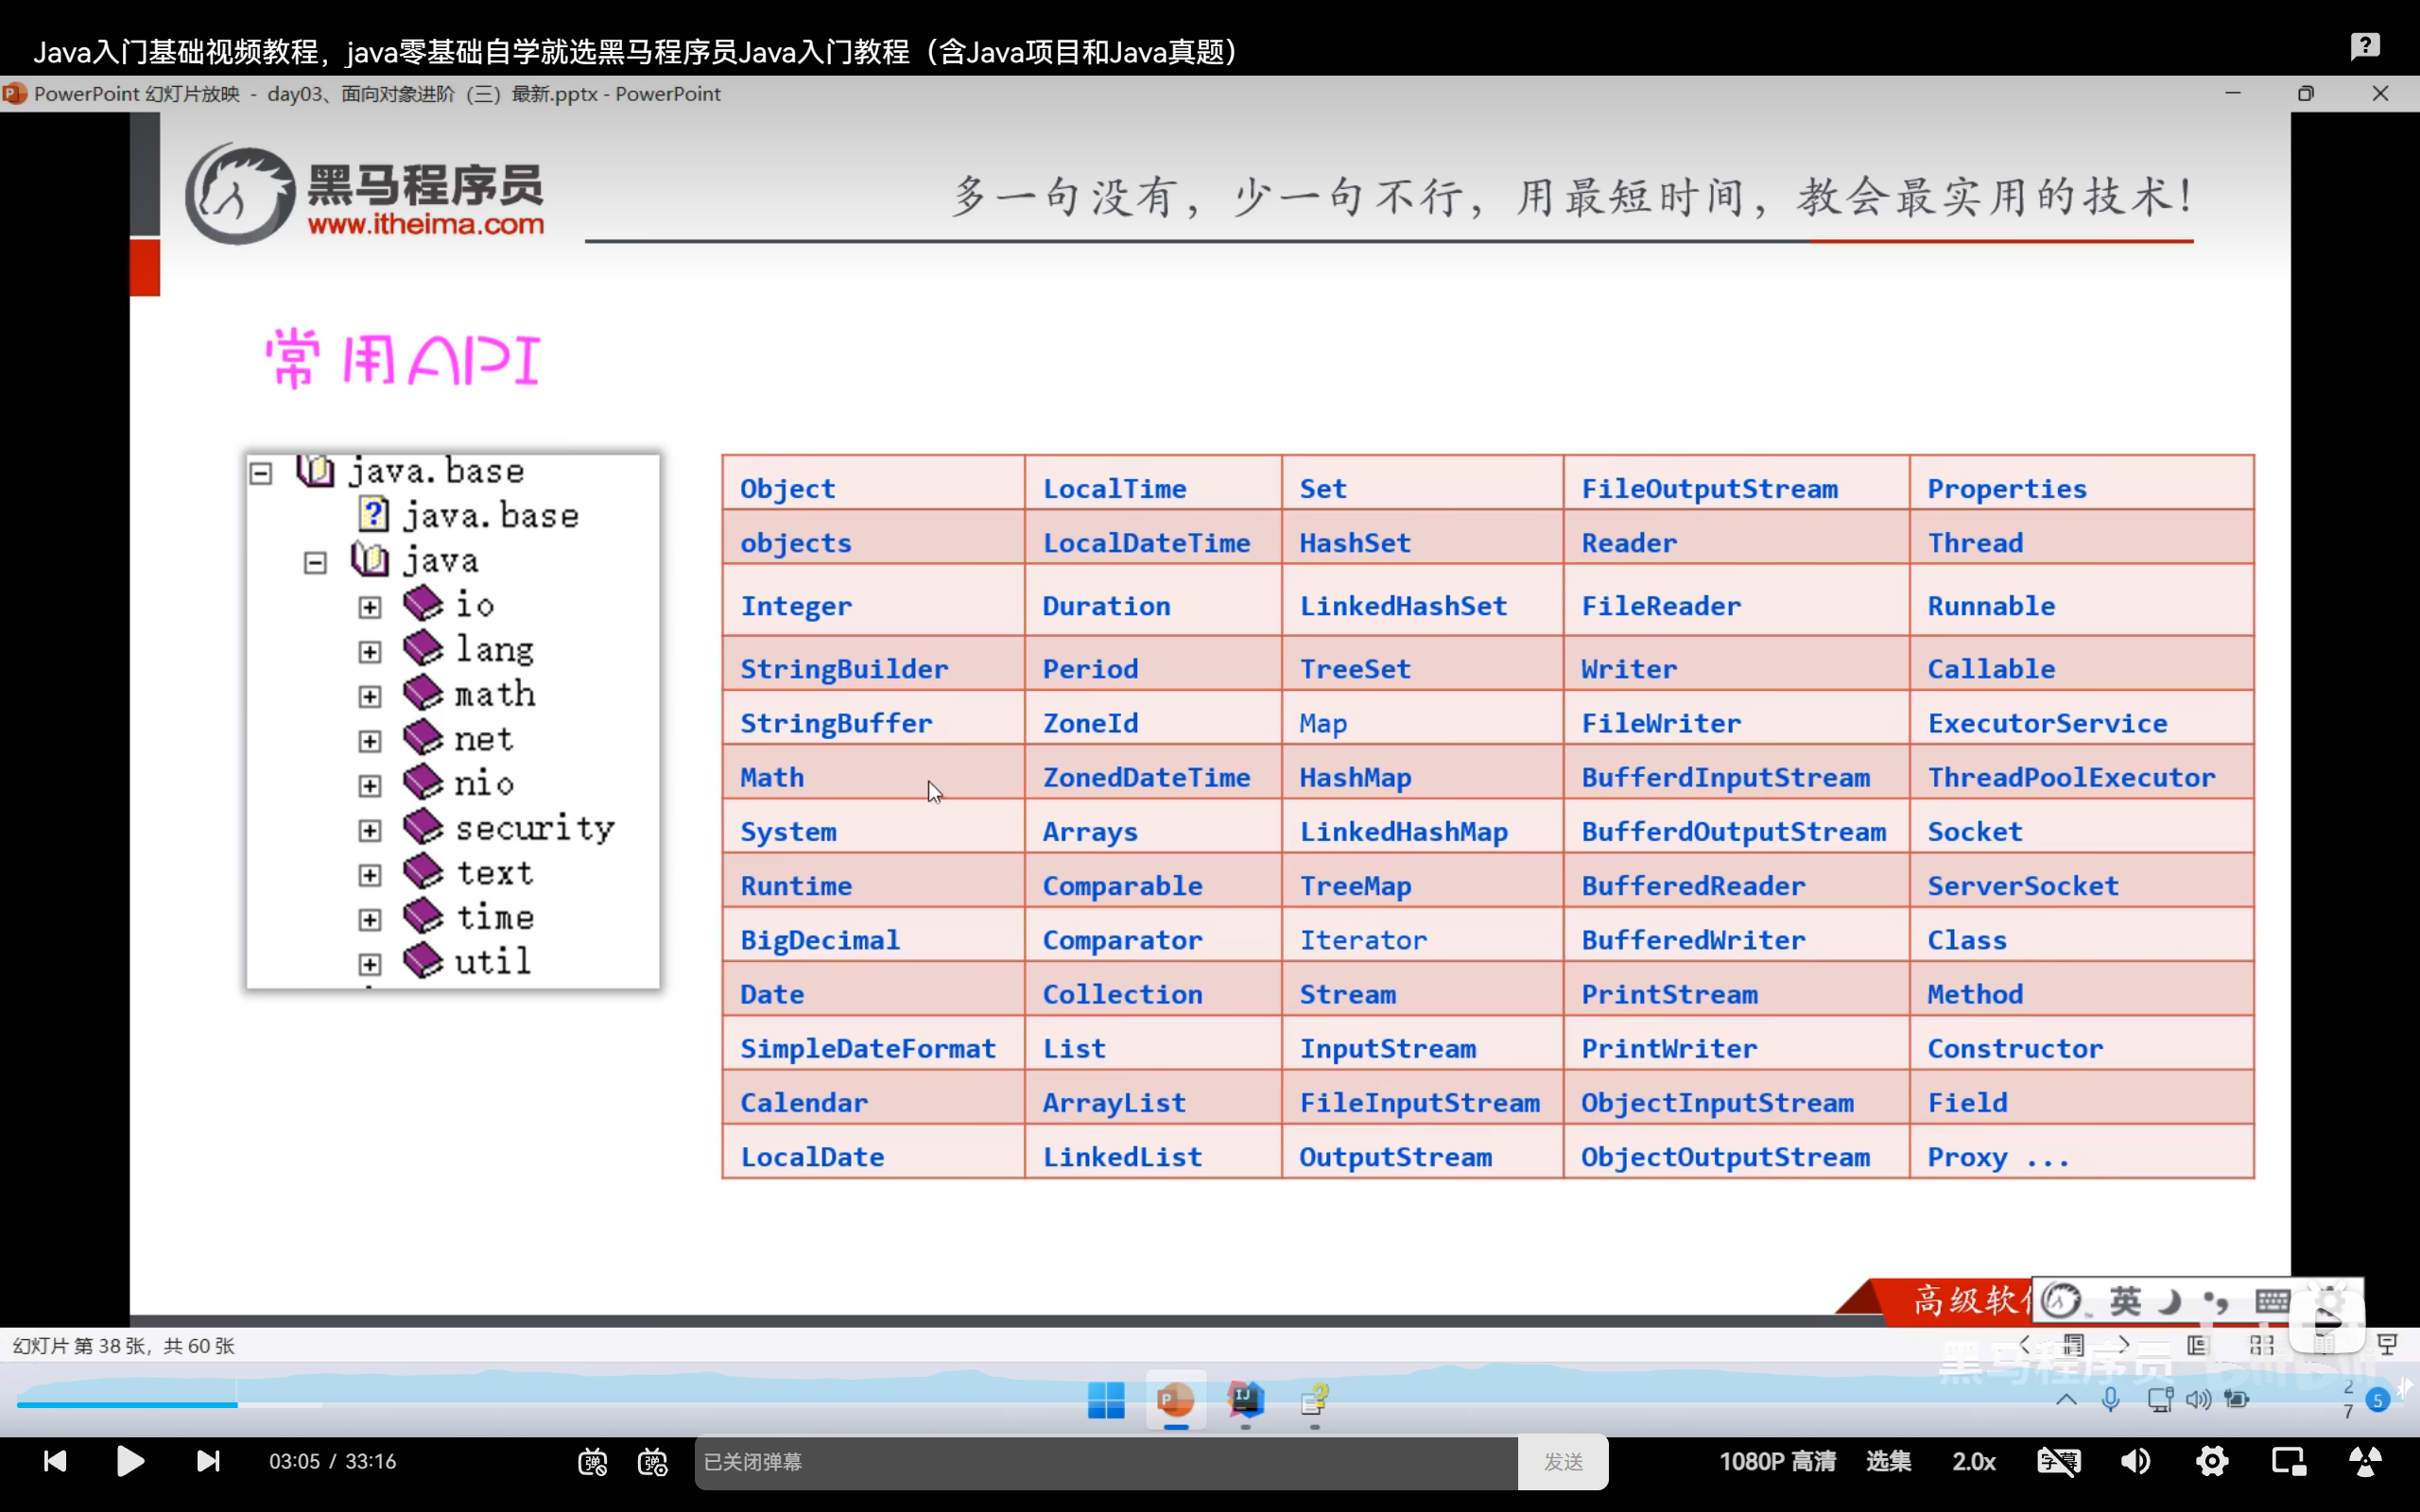Viewport: 2420px width, 1512px height.
Task: Switch to PowerPoint normal view icon
Action: click(x=2197, y=1345)
